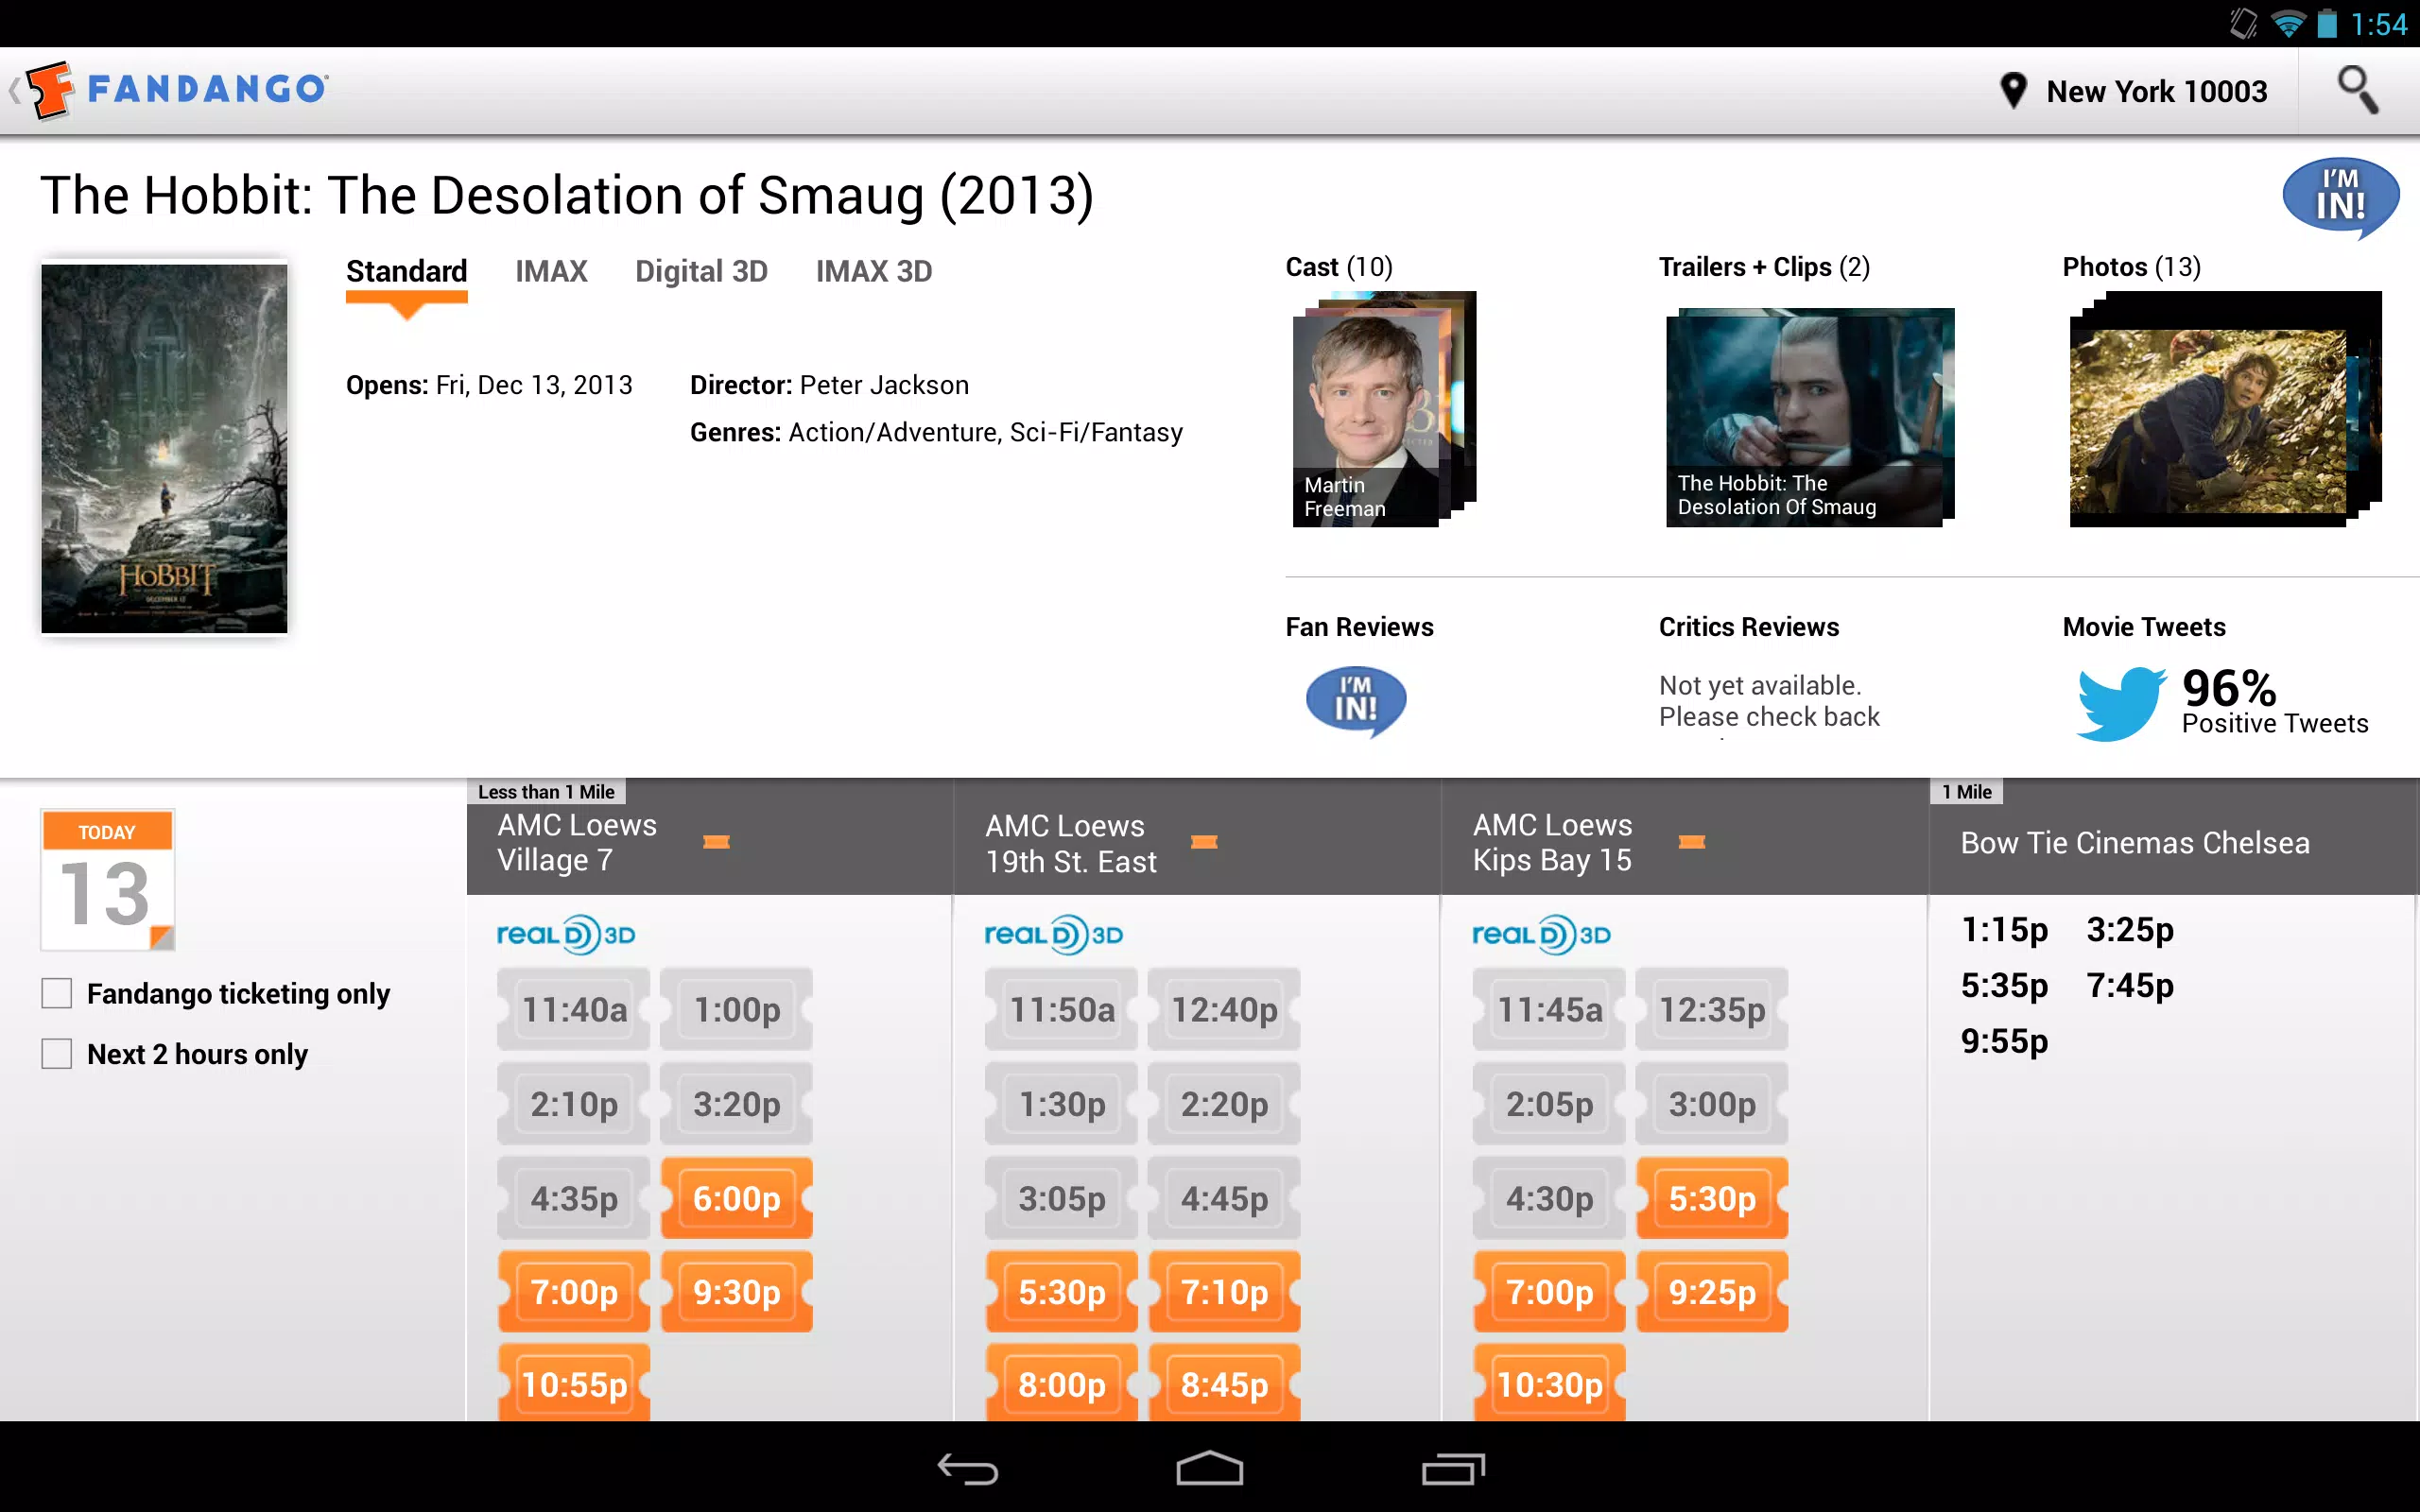Tap past 11:40a showtime at Village 7
2420x1512 pixels.
click(x=574, y=1009)
